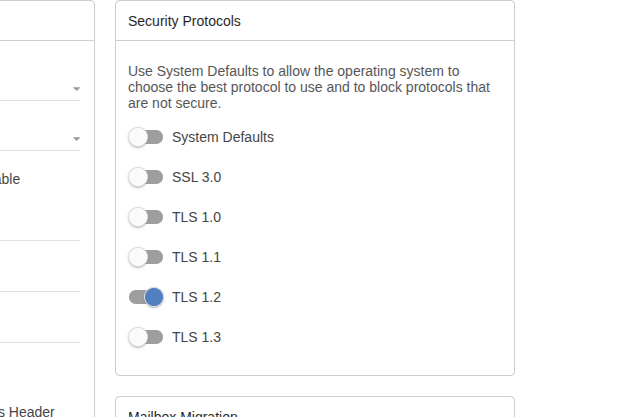Screen dimensions: 640x417
Task: Open the upper dropdown arrow in the left panel
Action: (76, 89)
